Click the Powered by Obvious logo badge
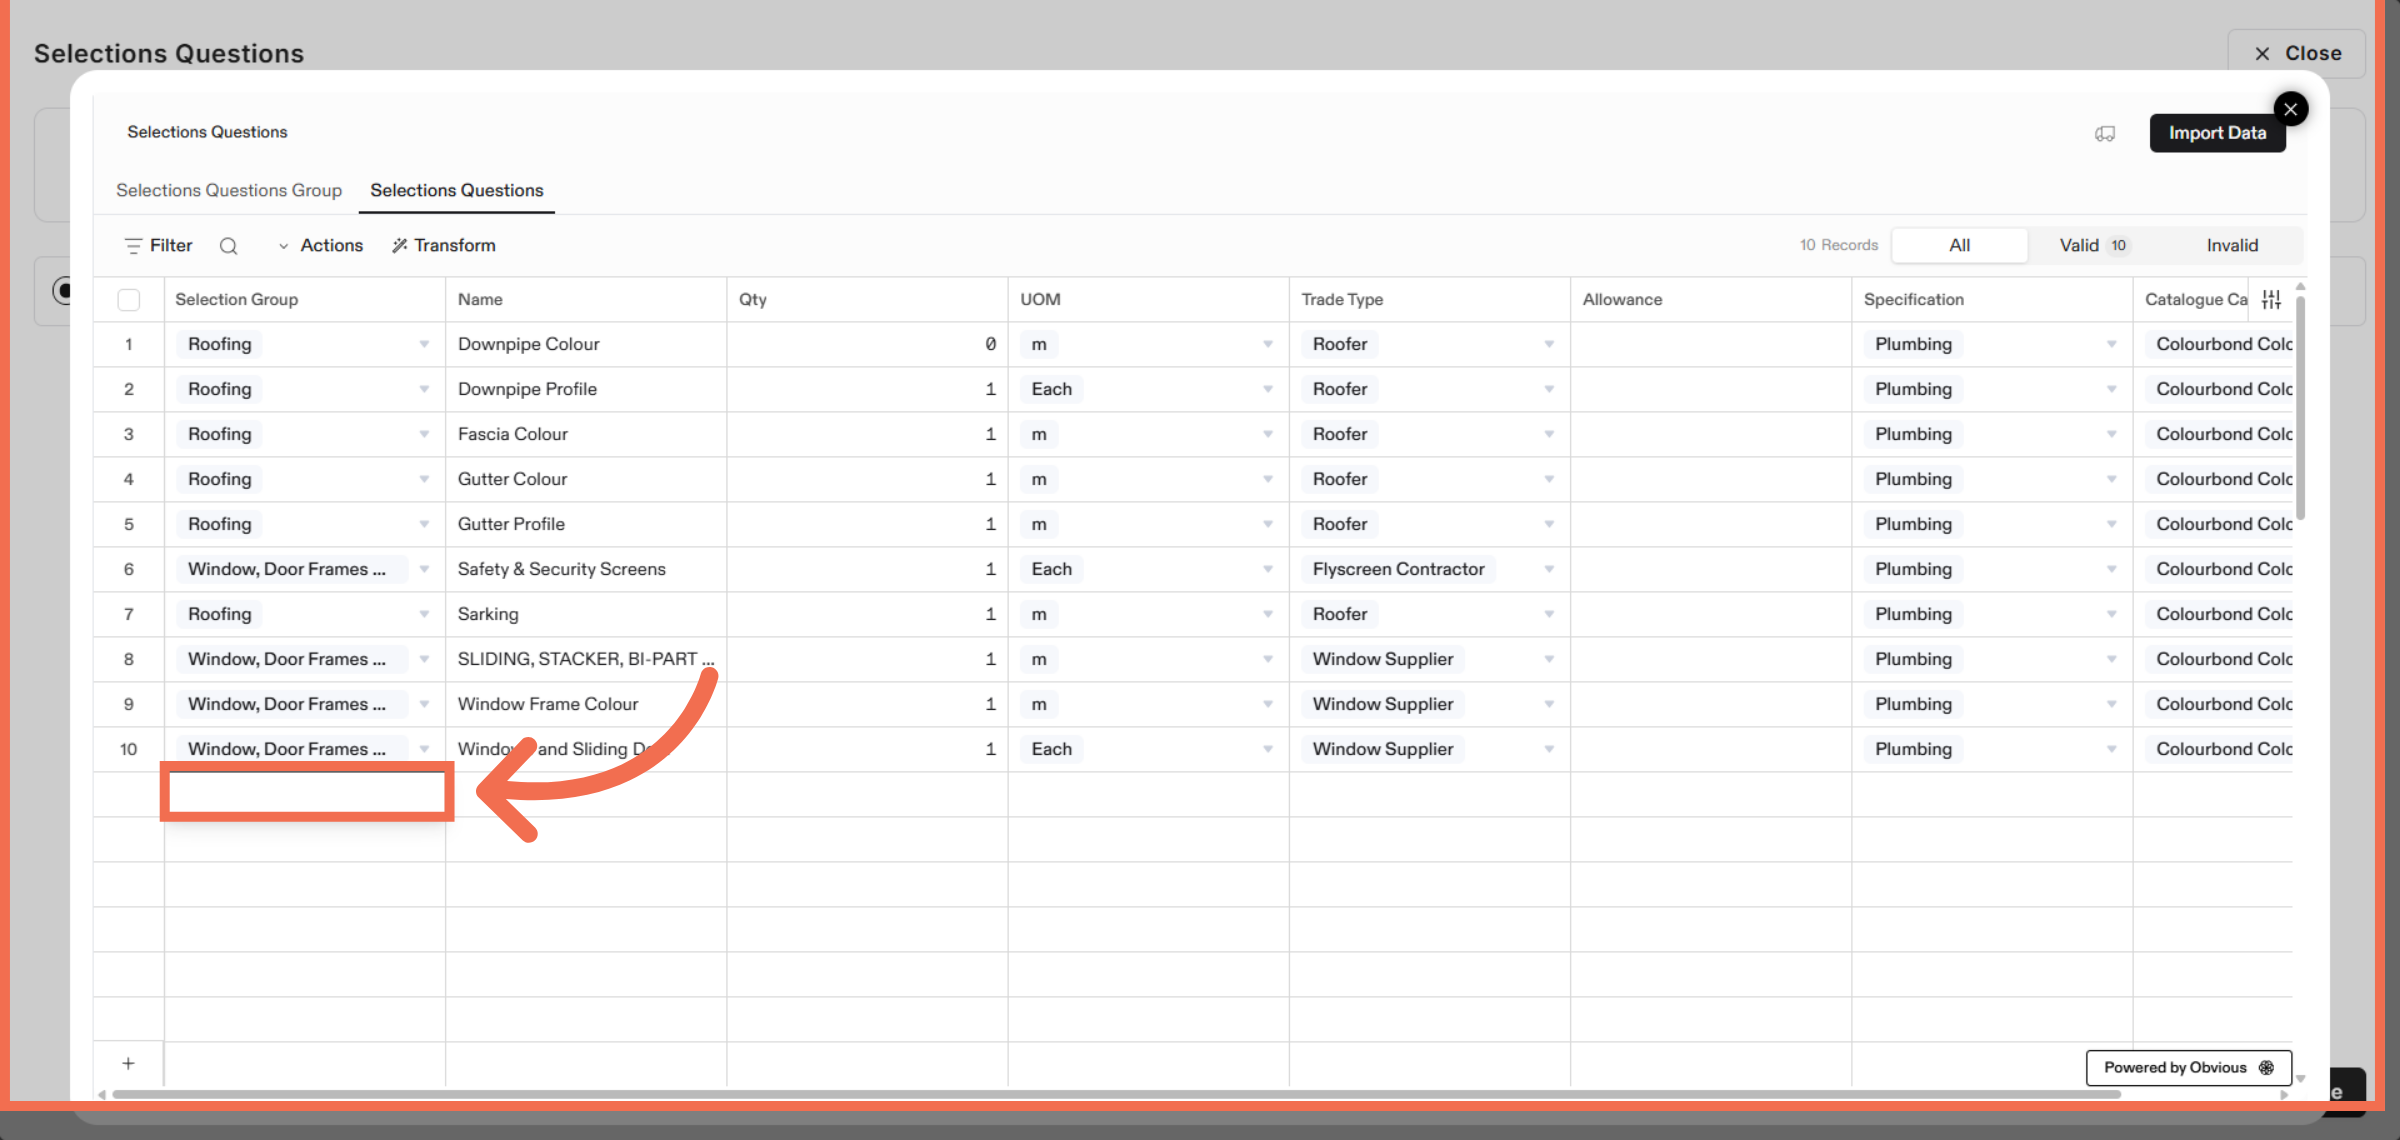 pos(2188,1068)
